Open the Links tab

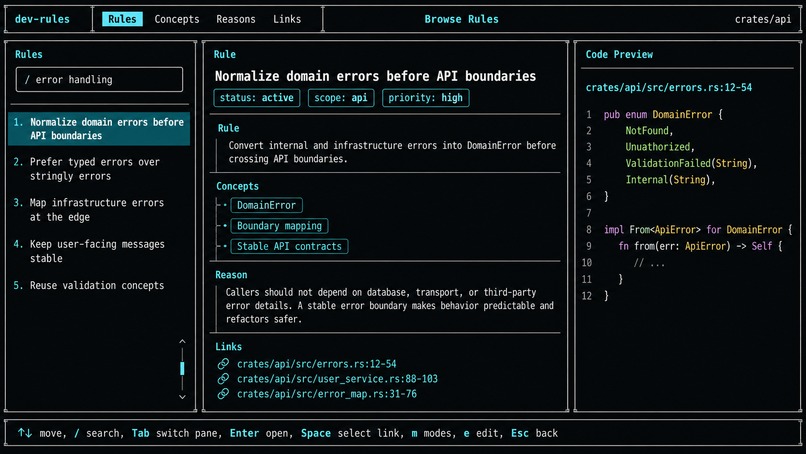click(x=287, y=19)
